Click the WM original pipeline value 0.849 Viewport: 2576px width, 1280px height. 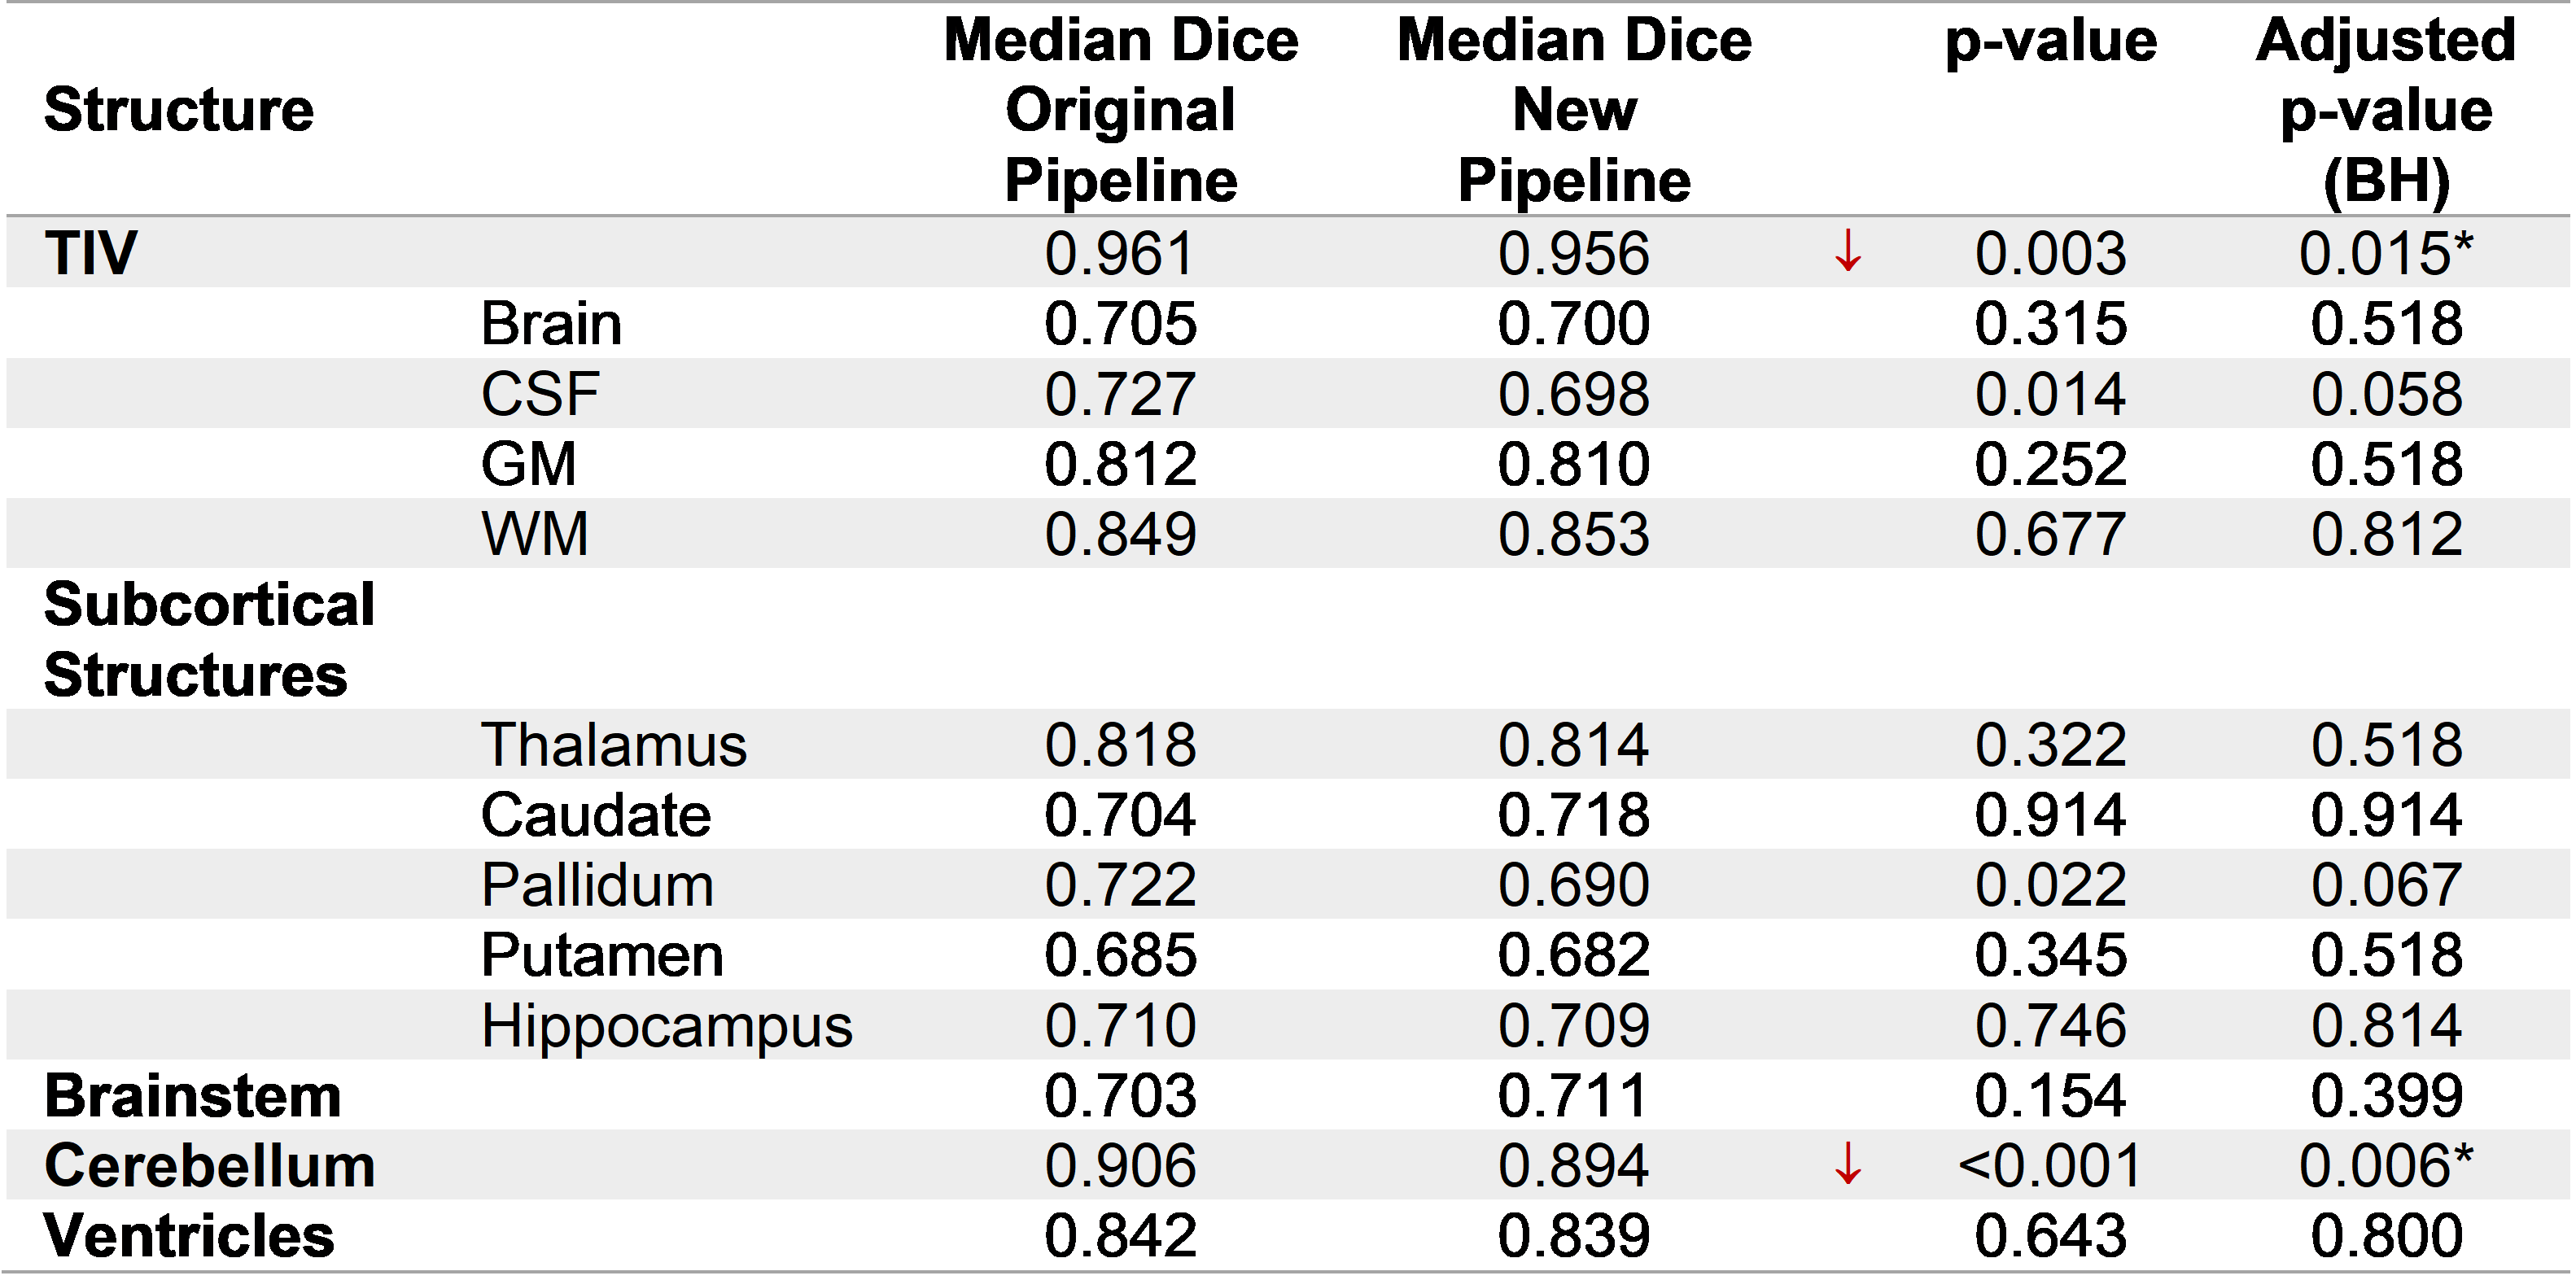point(1120,534)
